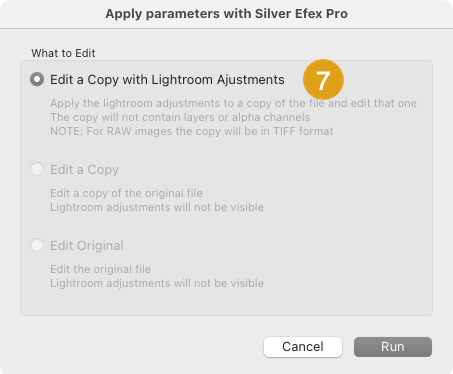Click the NOTE about RAW images TIFF format
Viewport: 453px width, 374px height.
point(192,131)
